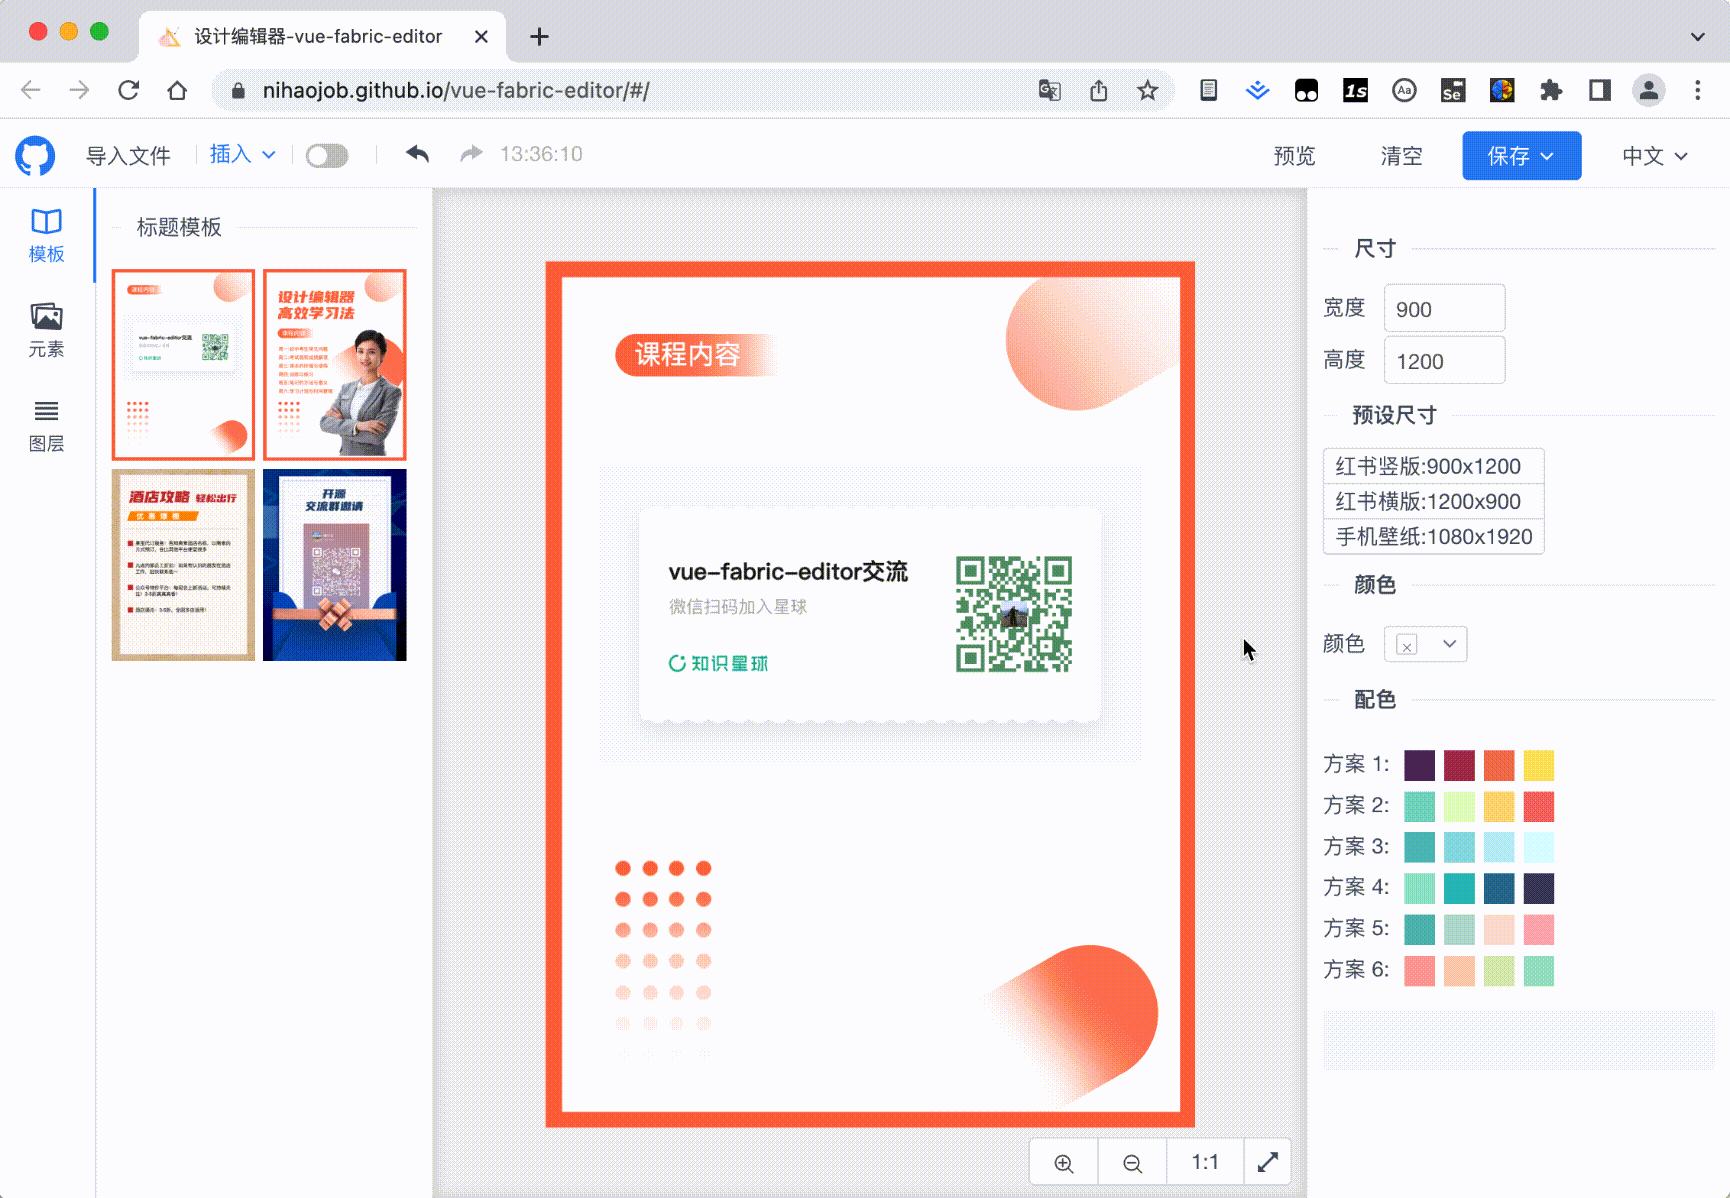Open a new browser tab
Image resolution: width=1730 pixels, height=1198 pixels.
pos(539,37)
